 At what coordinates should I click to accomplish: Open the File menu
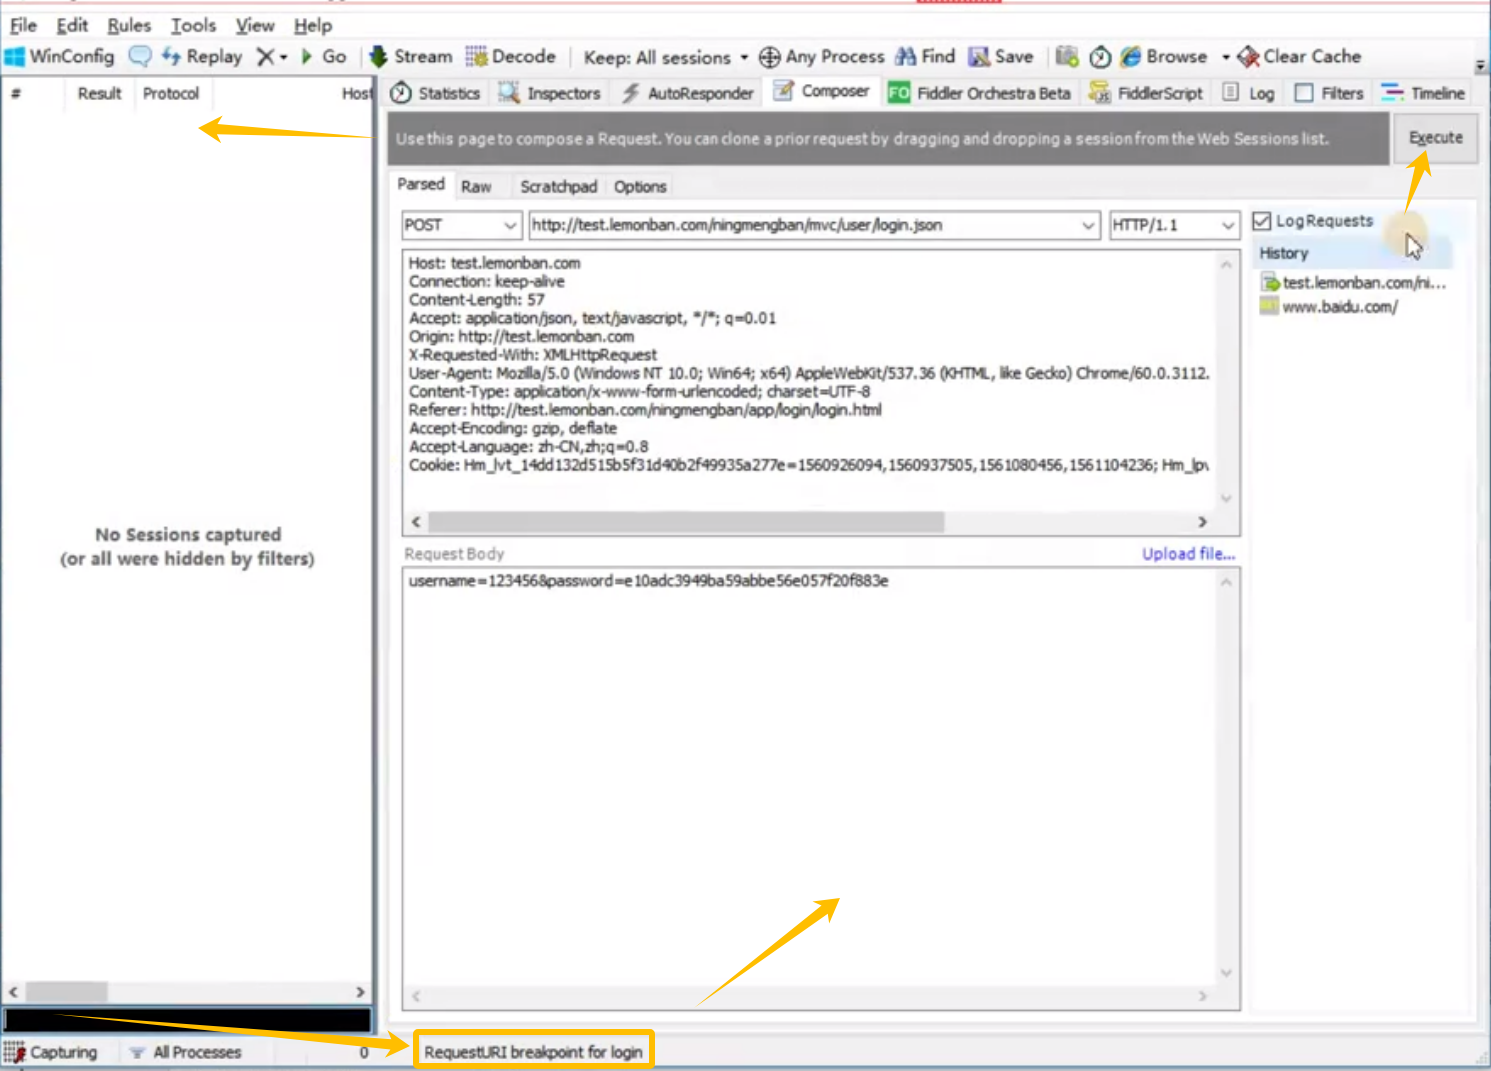point(23,25)
